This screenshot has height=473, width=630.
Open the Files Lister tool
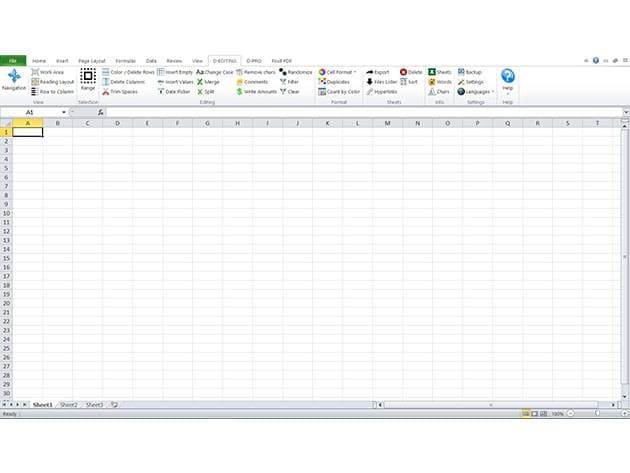pos(381,82)
